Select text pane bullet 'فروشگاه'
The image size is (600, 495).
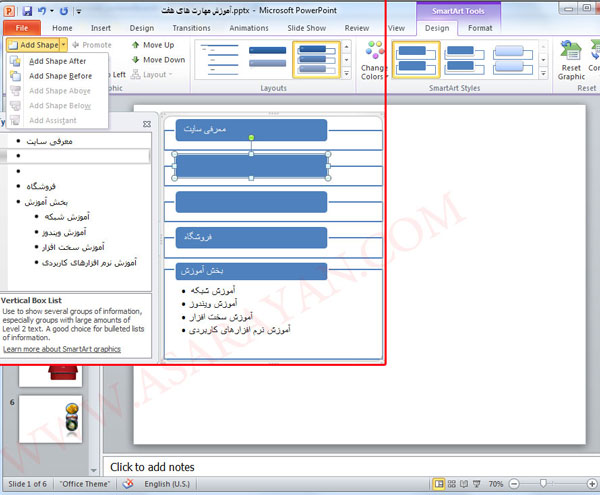(41, 186)
